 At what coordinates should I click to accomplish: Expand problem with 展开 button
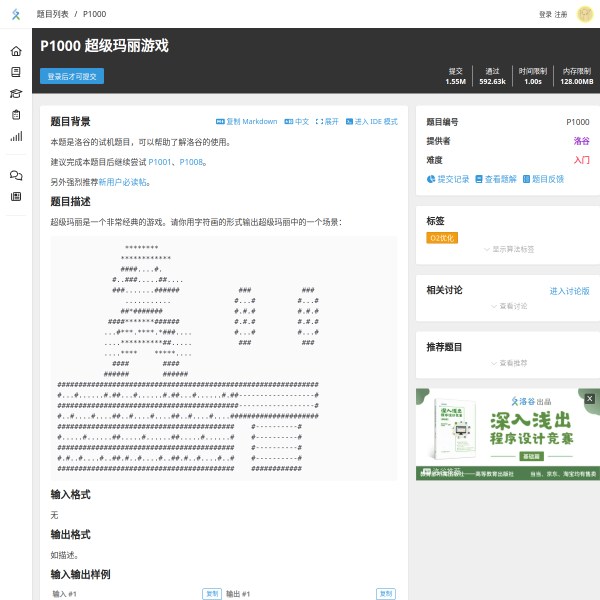tap(327, 121)
